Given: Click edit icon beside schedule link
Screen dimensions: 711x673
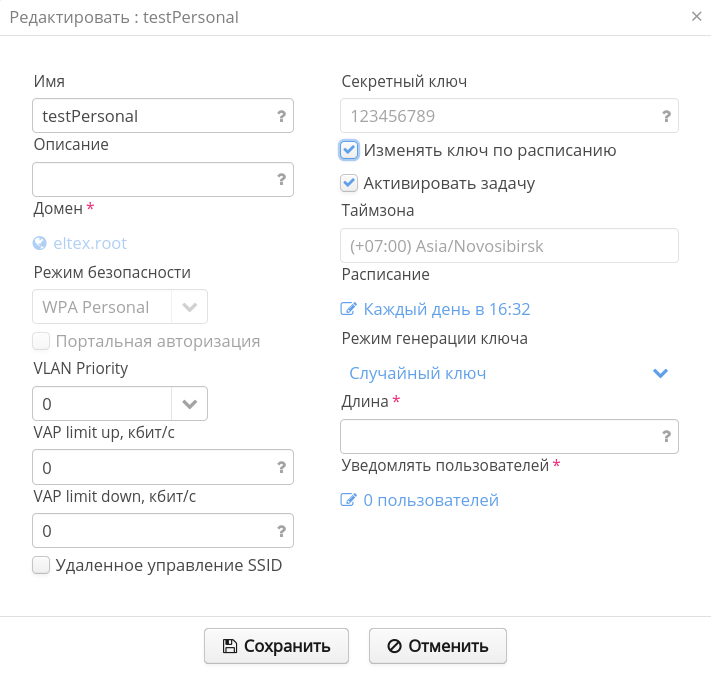Looking at the screenshot, I should tap(349, 309).
